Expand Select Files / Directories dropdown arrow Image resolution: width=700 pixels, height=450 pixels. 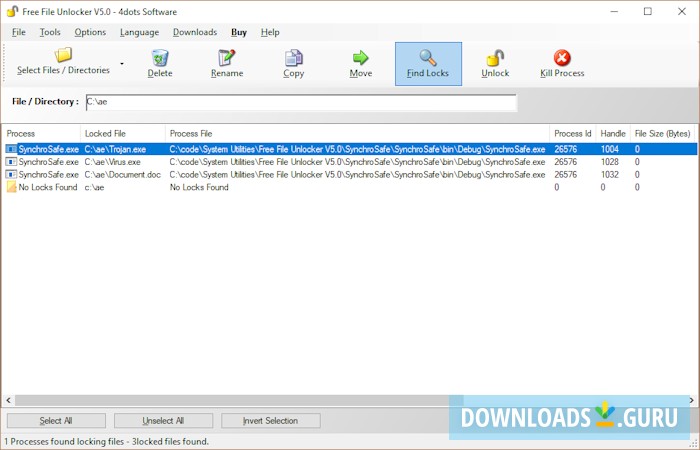(x=121, y=64)
